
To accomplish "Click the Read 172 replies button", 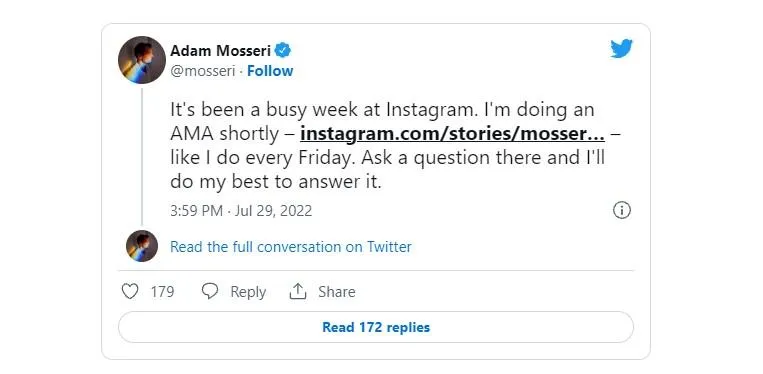I will [376, 327].
